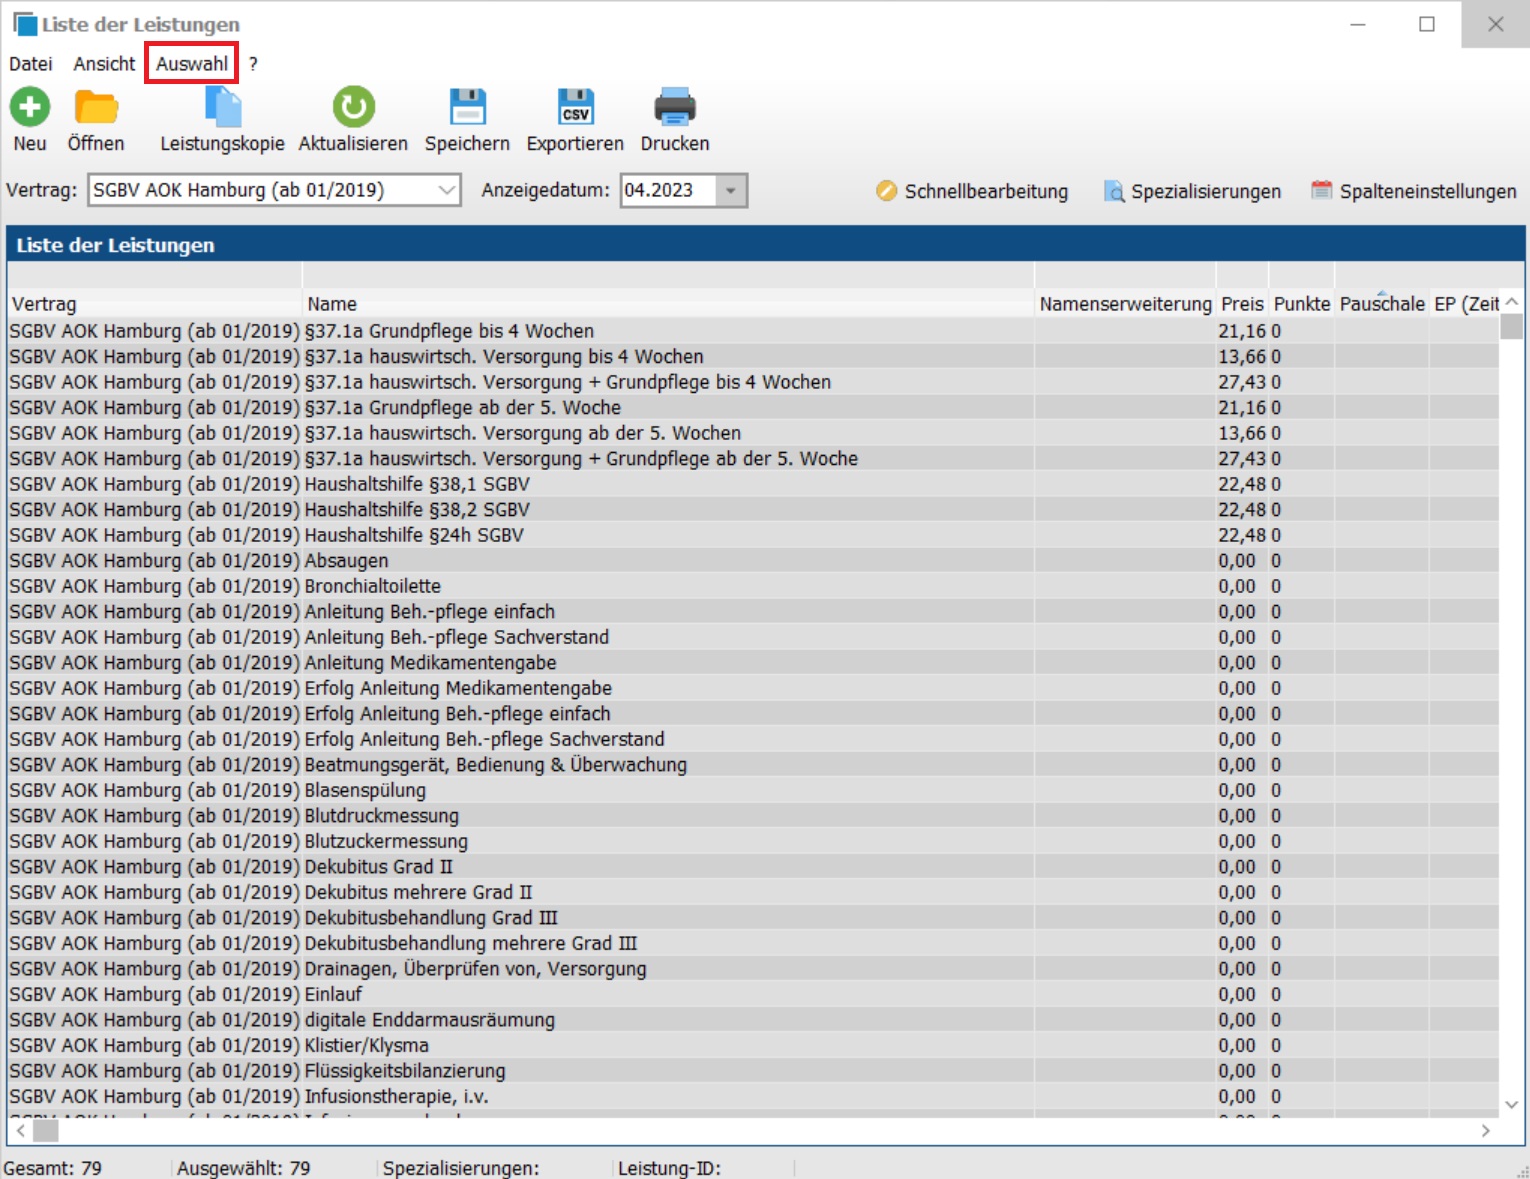Select row Haushaltshilfe §38,1 SGBV
The image size is (1530, 1179).
[753, 484]
